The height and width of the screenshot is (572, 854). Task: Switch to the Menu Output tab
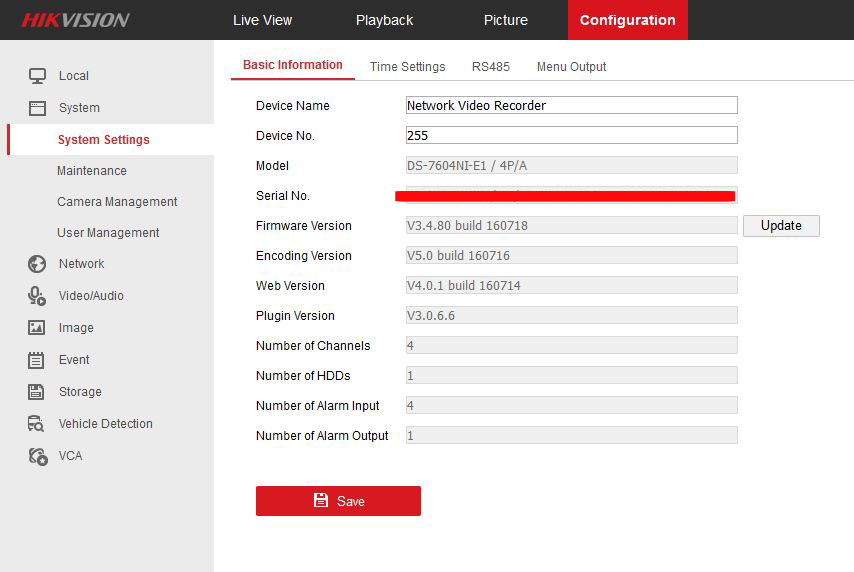click(571, 67)
